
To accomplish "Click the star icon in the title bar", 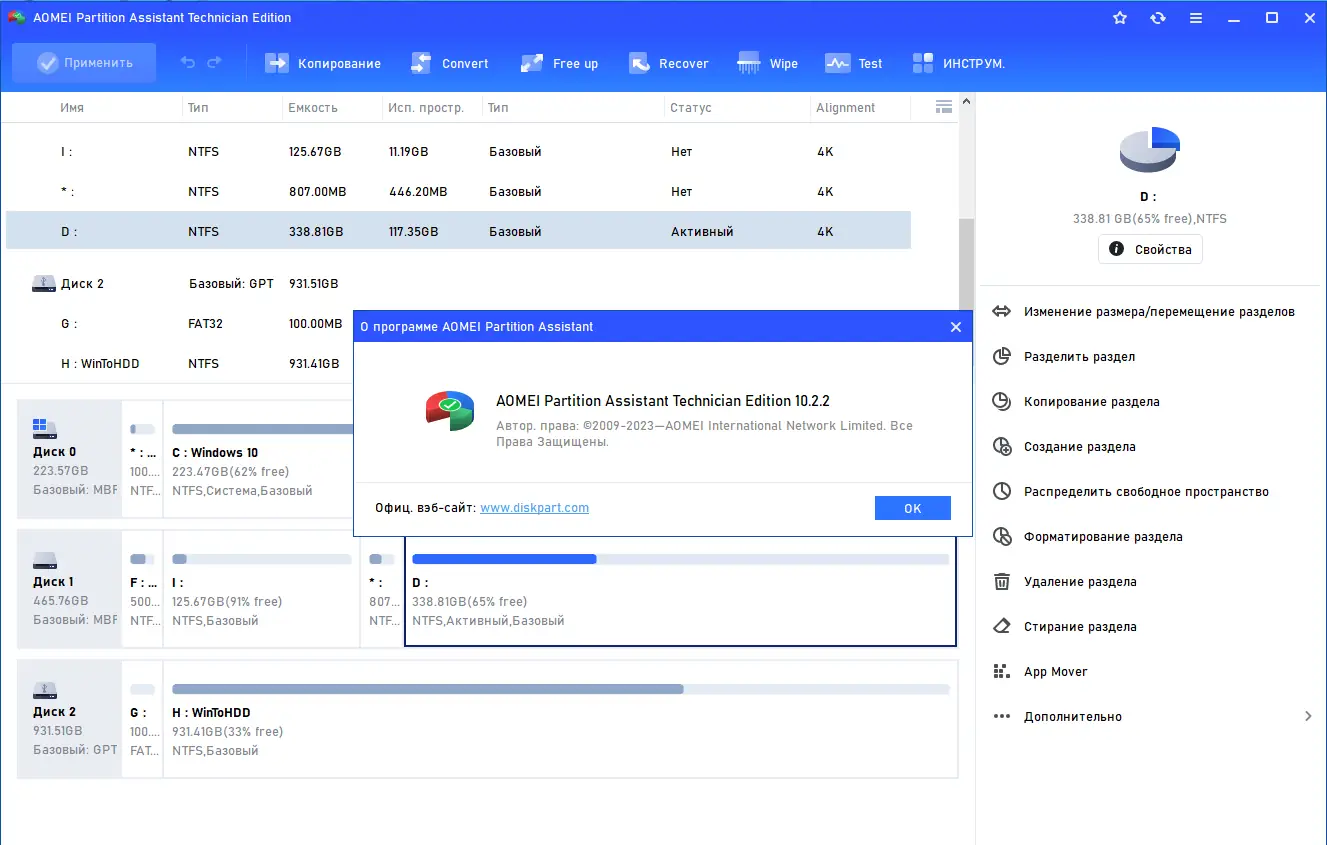I will (1120, 18).
